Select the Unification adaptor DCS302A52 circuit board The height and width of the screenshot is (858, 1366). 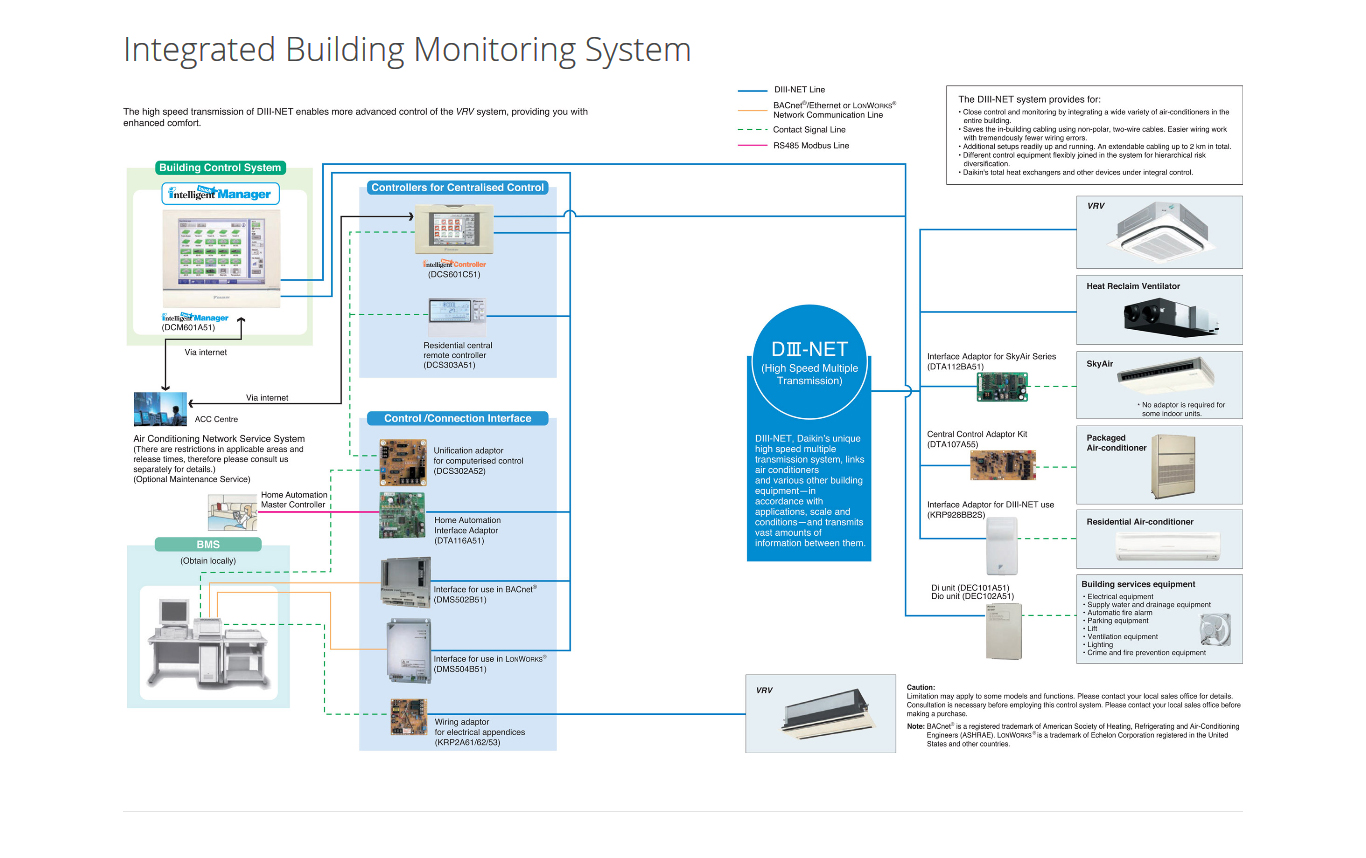(402, 462)
